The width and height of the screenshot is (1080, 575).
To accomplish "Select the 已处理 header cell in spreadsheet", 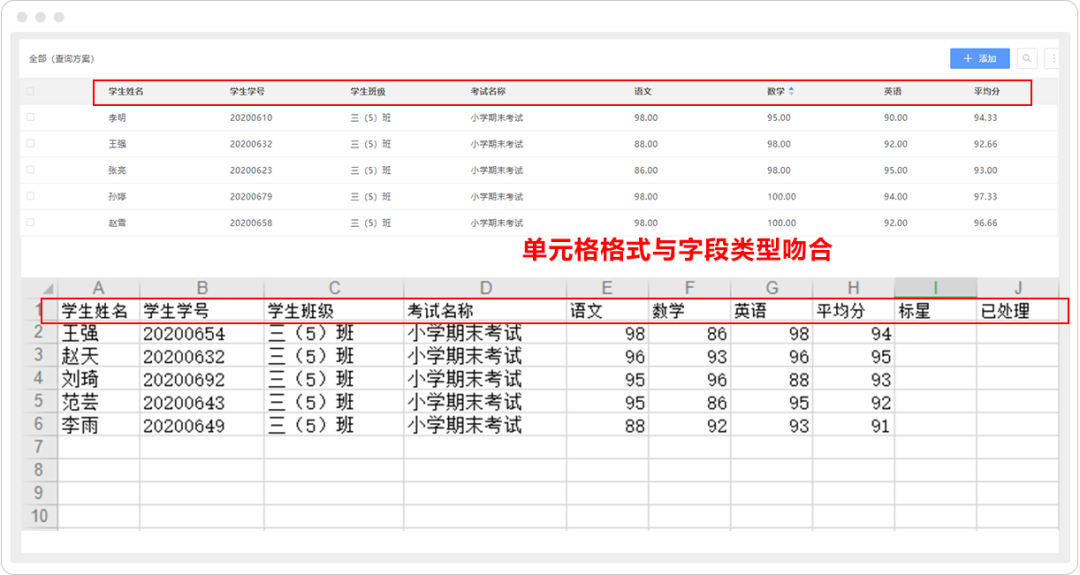I will click(1005, 311).
